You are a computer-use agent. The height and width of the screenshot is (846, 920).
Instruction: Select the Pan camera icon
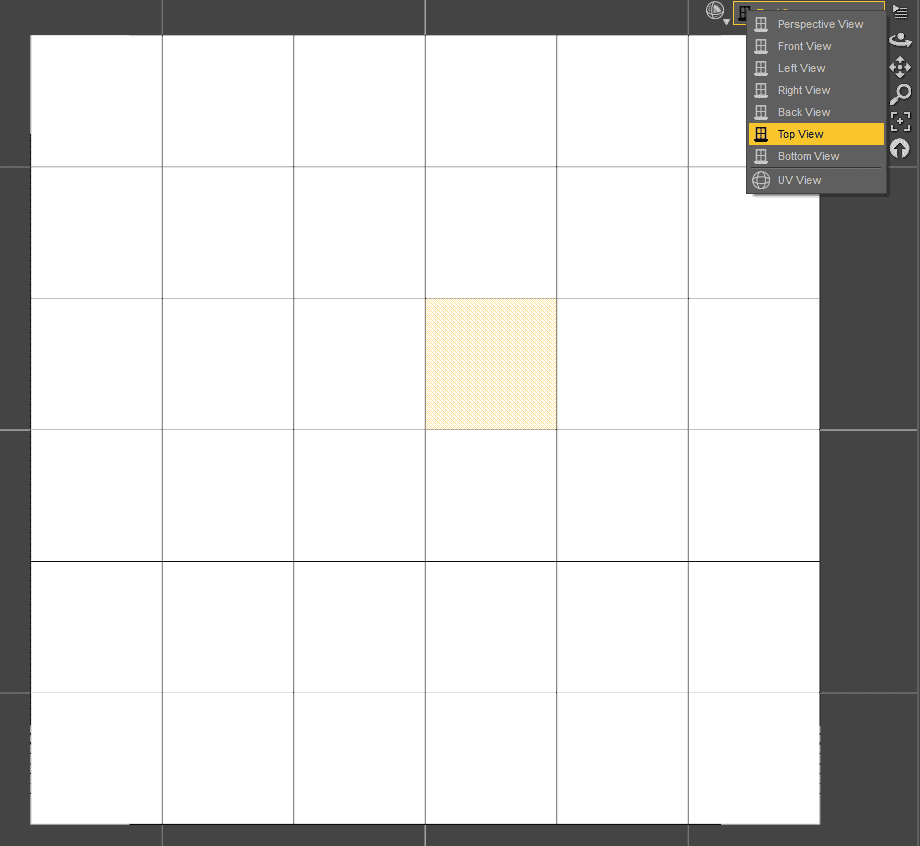(899, 66)
